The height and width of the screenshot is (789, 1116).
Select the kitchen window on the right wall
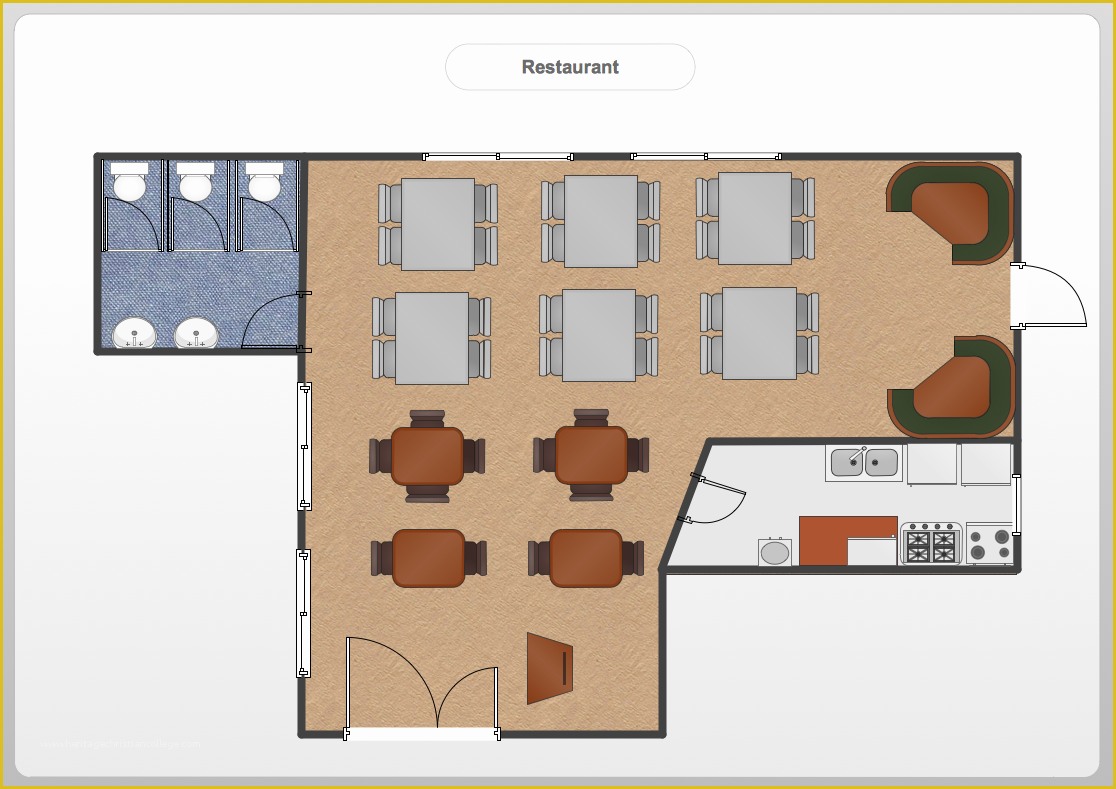coord(1016,504)
